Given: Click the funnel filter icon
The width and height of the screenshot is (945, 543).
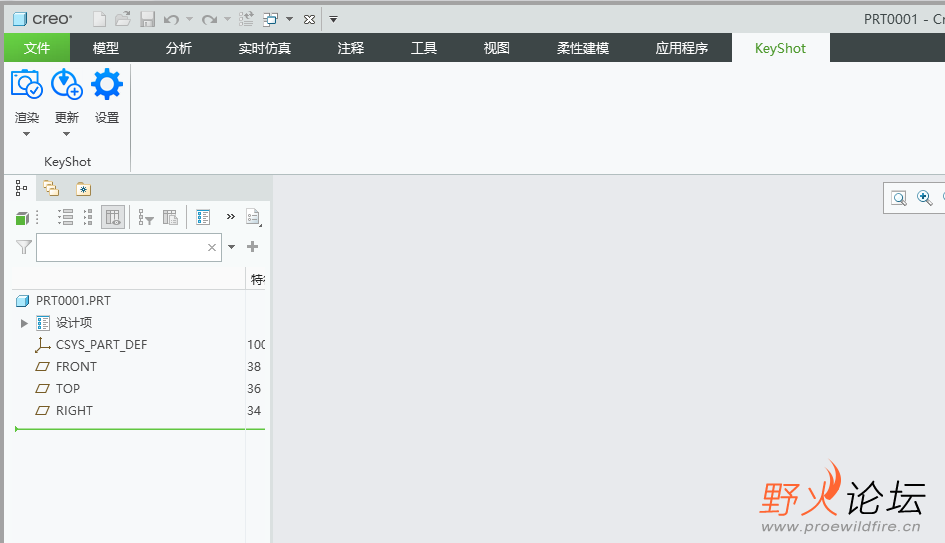Looking at the screenshot, I should [24, 246].
